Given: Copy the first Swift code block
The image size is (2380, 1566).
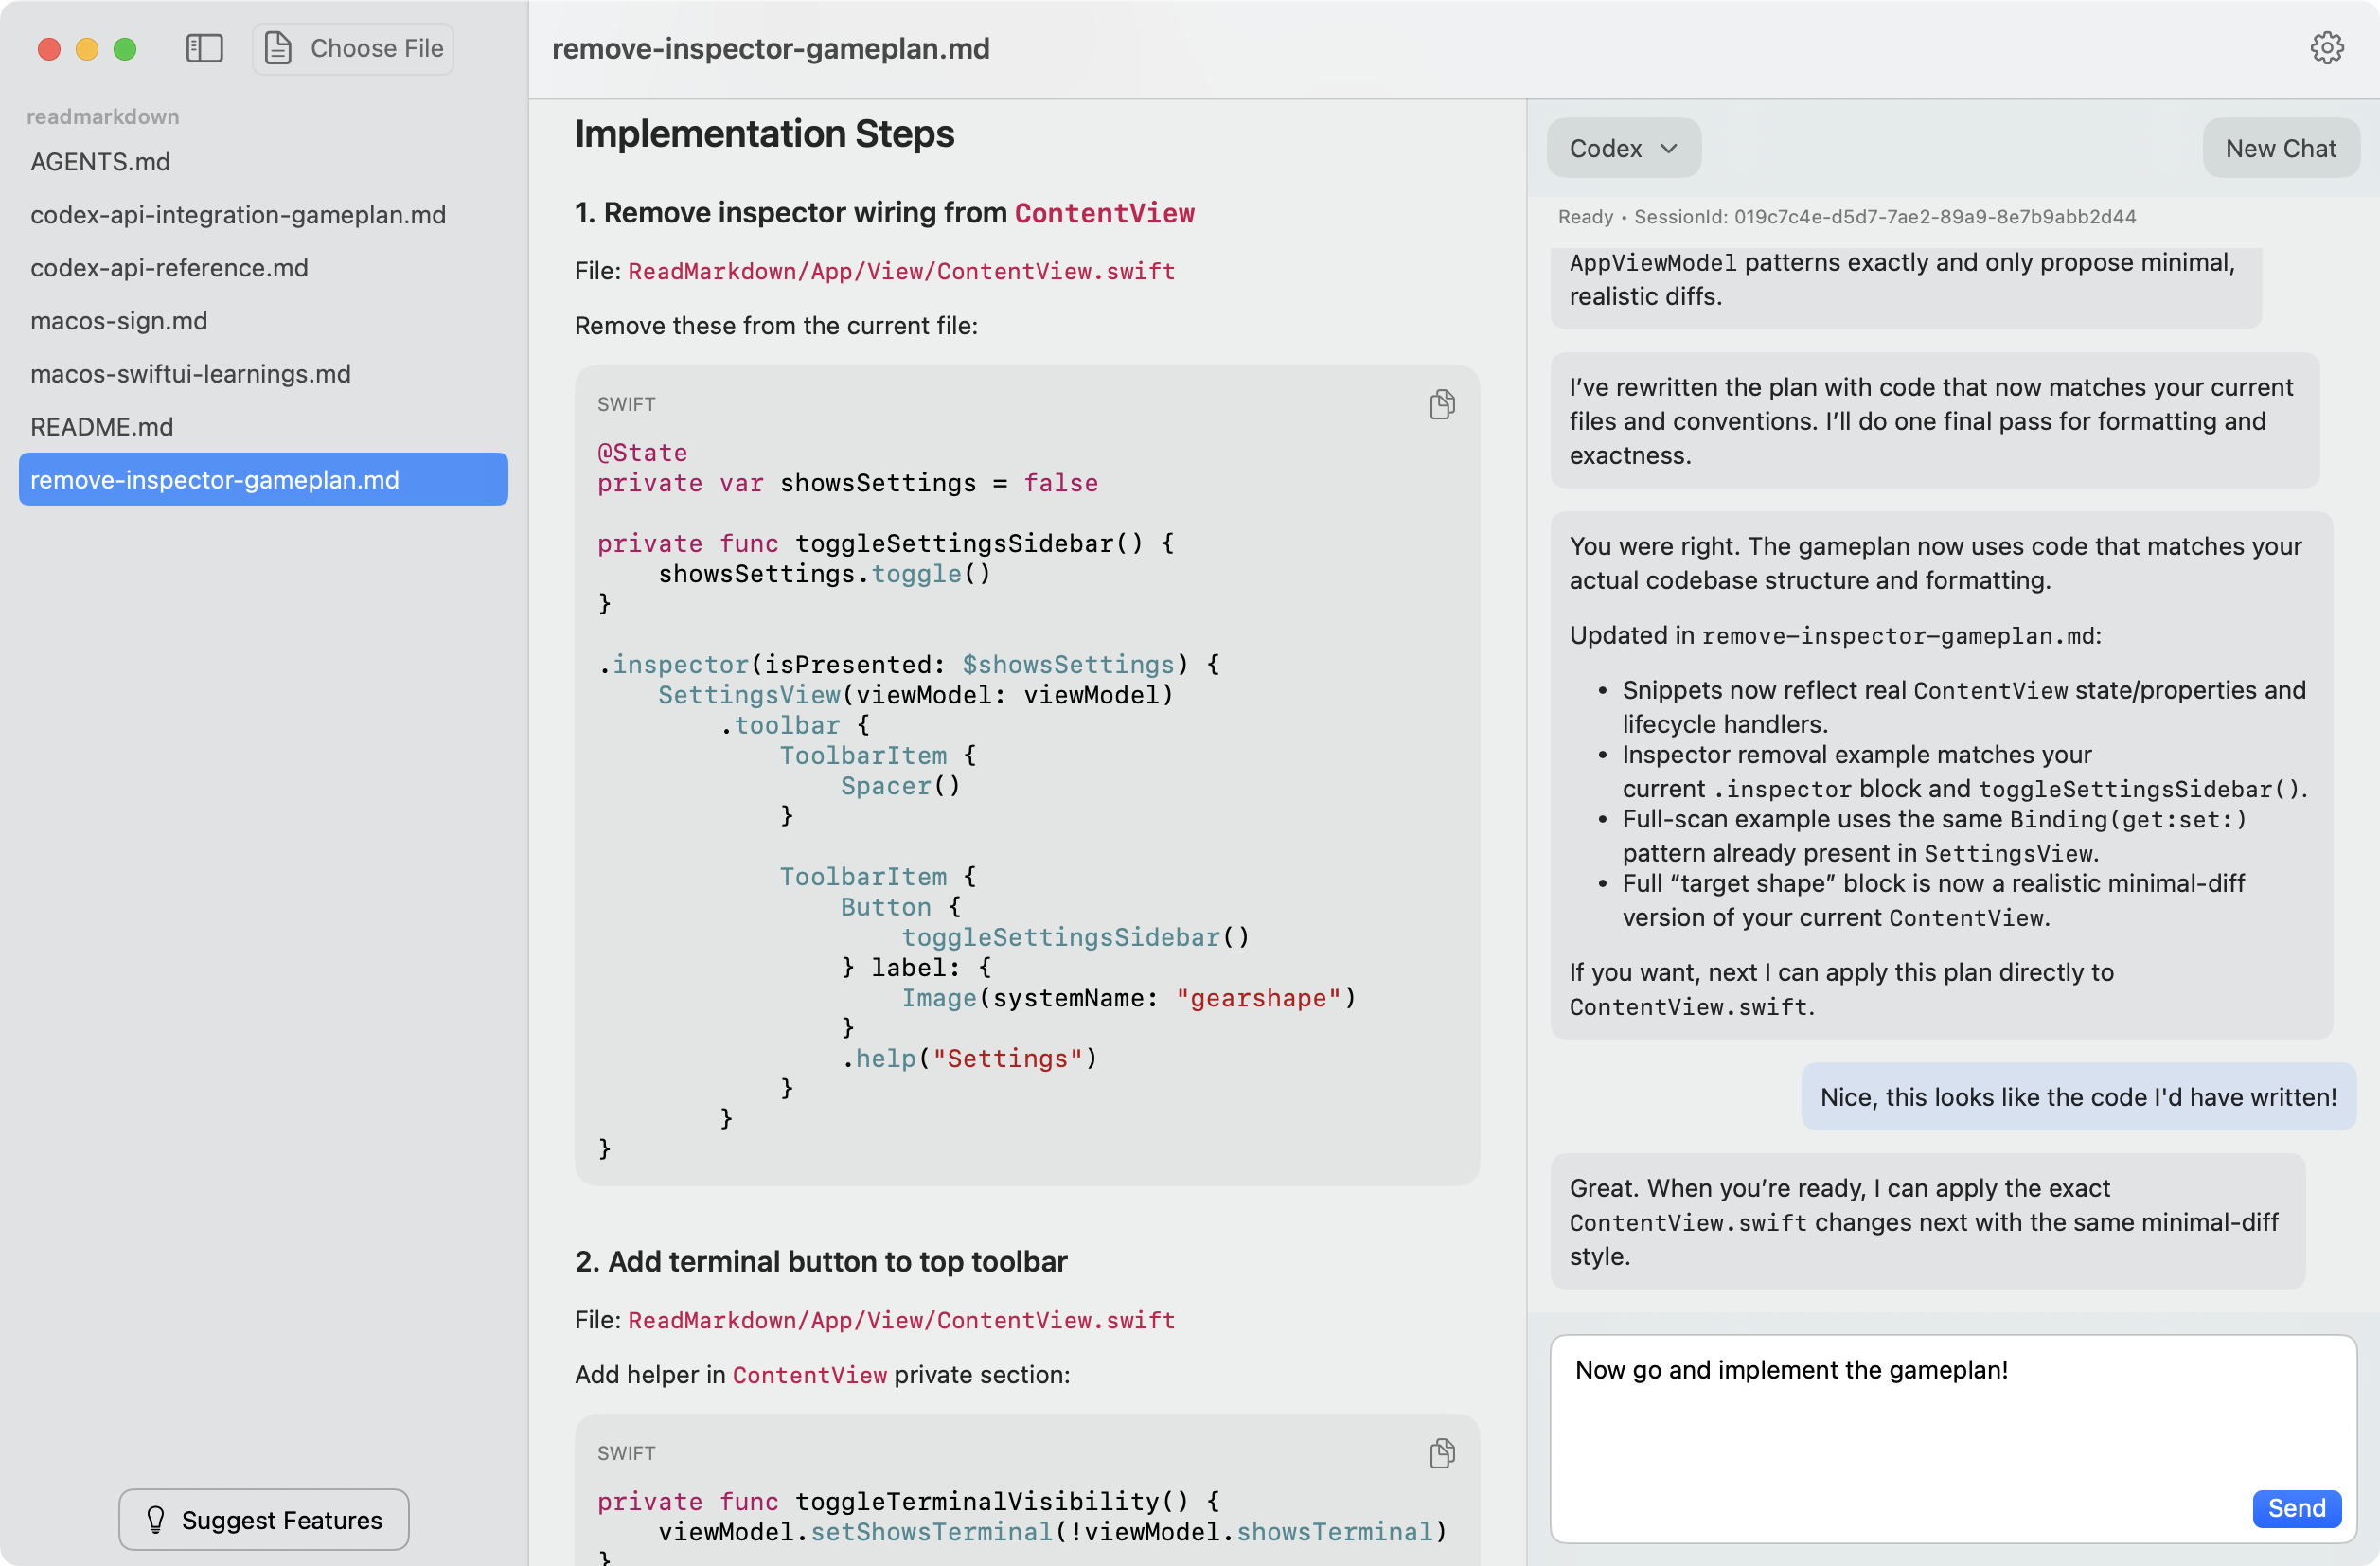Looking at the screenshot, I should [x=1441, y=404].
